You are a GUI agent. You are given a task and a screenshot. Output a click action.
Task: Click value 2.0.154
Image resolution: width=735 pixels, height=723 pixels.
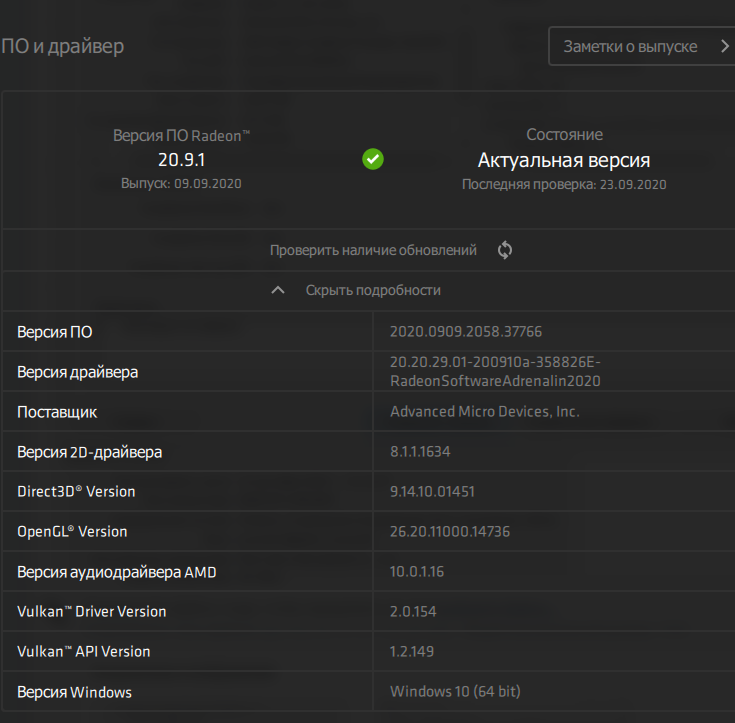[413, 611]
